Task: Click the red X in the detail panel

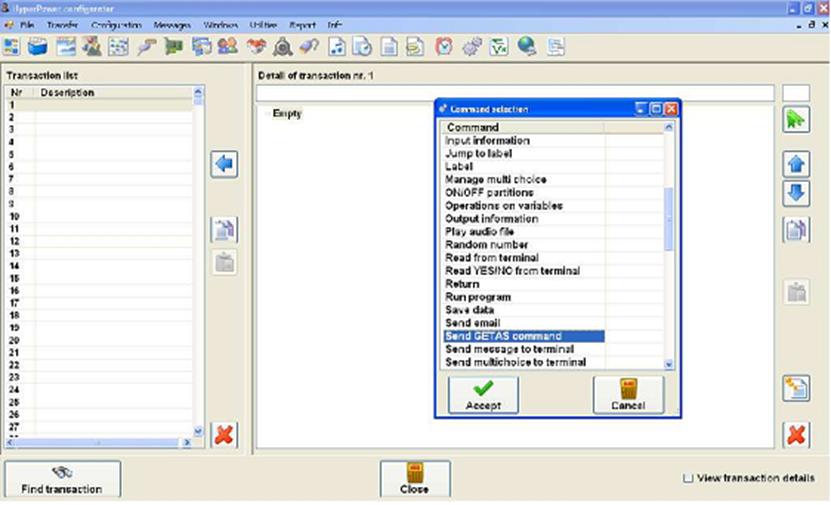Action: pyautogui.click(x=796, y=435)
